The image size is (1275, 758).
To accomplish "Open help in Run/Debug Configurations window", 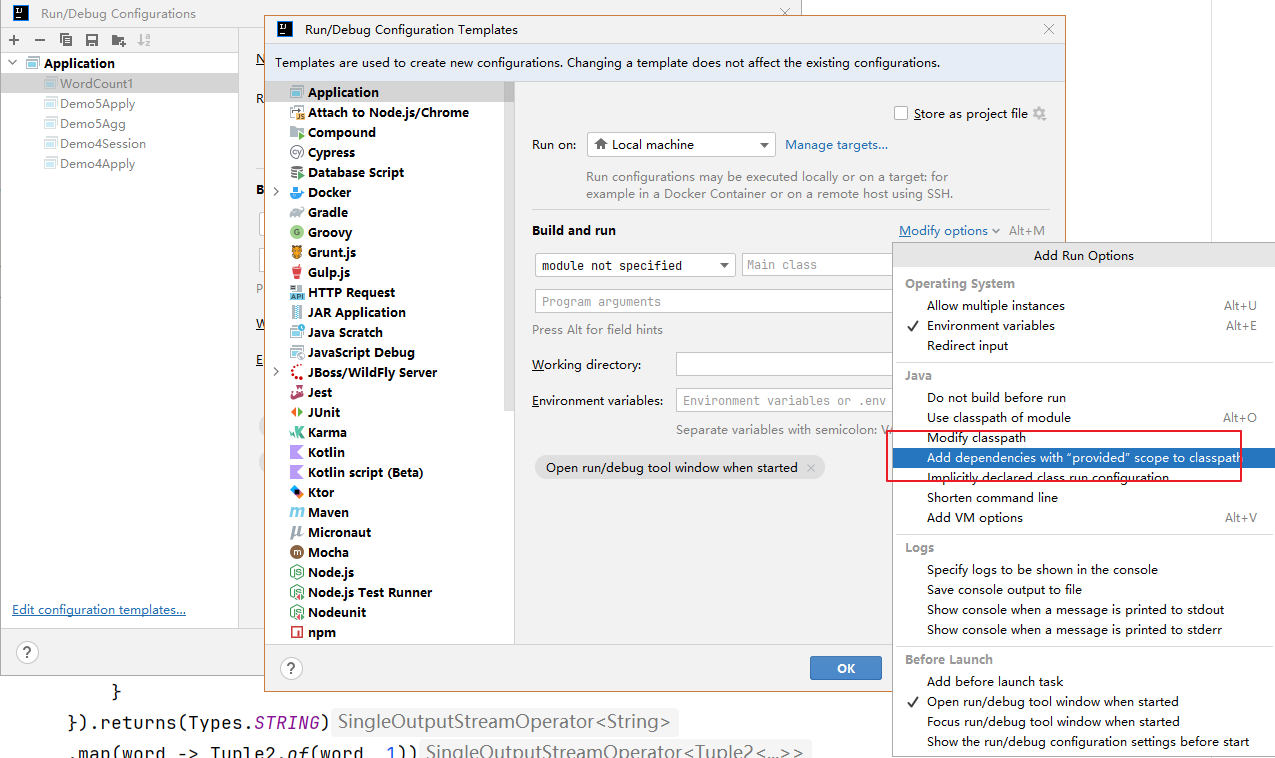I will tap(27, 653).
